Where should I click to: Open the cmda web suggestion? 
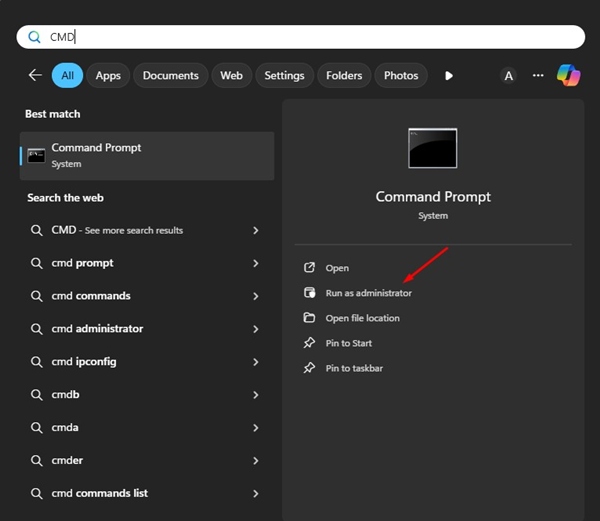click(147, 428)
